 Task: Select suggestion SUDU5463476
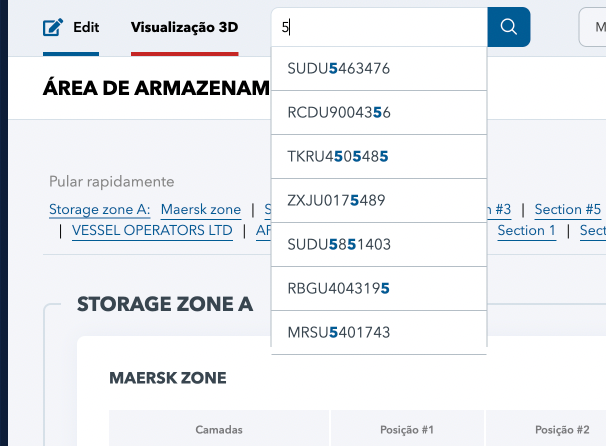[x=379, y=68]
